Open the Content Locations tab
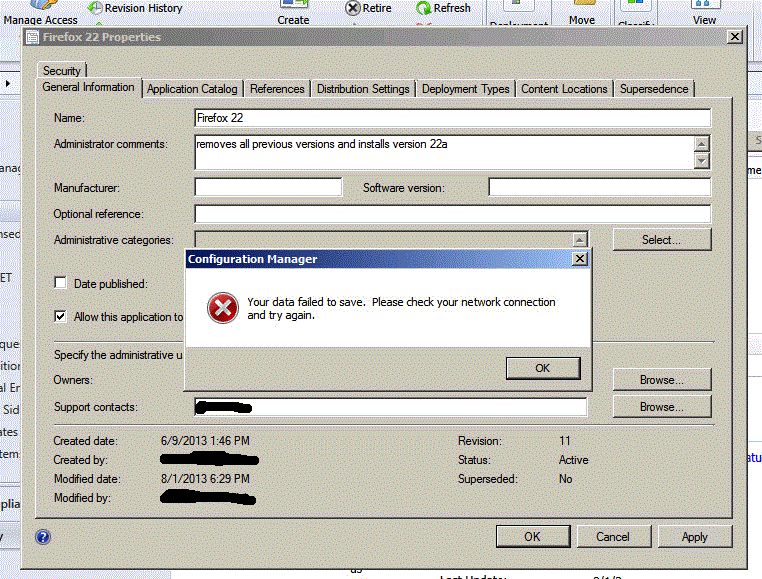The image size is (762, 579). tap(564, 89)
